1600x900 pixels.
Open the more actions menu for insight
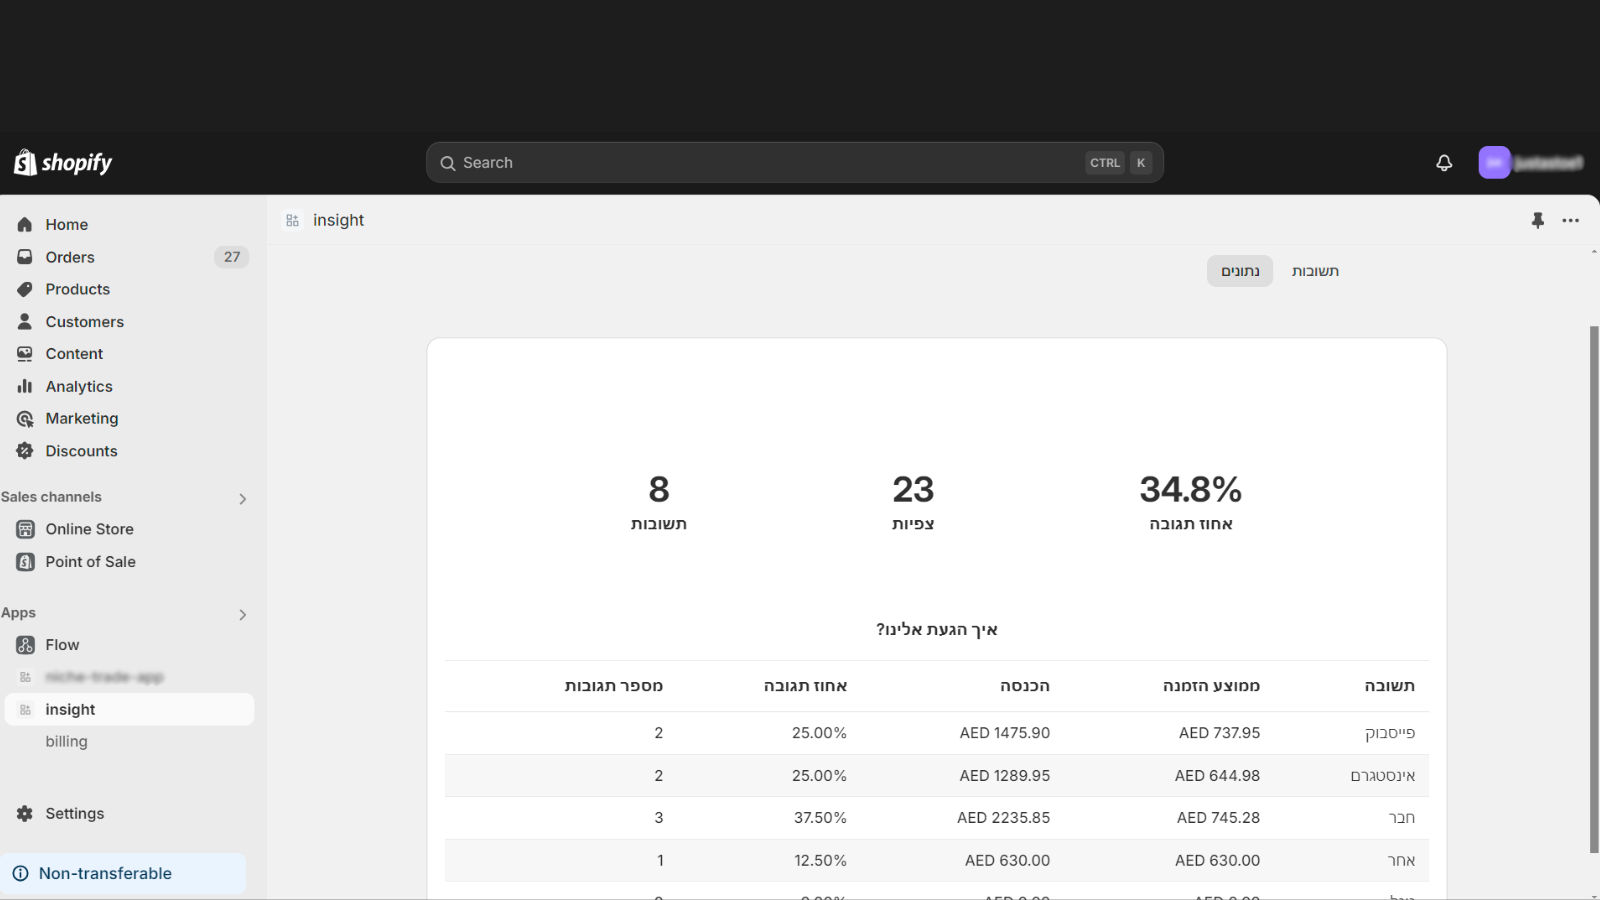click(x=1570, y=220)
